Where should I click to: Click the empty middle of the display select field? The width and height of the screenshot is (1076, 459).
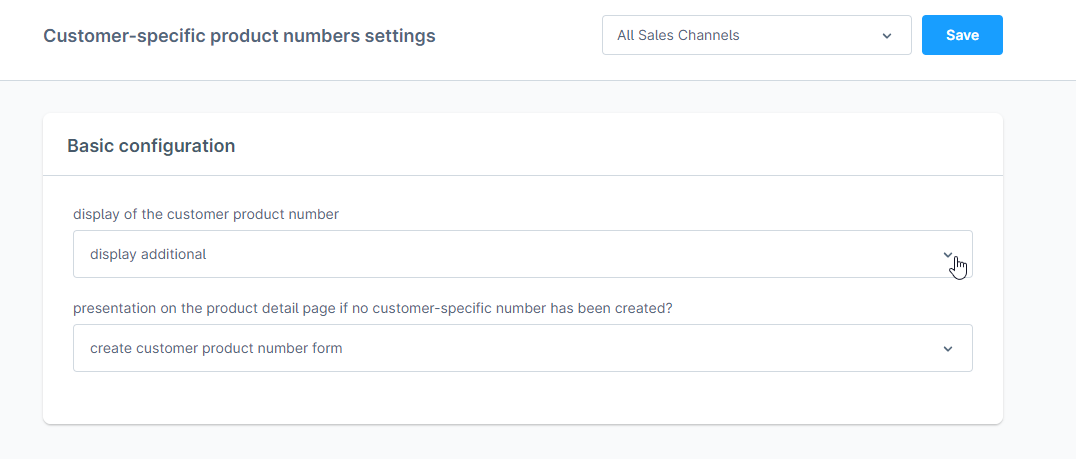tap(600, 254)
